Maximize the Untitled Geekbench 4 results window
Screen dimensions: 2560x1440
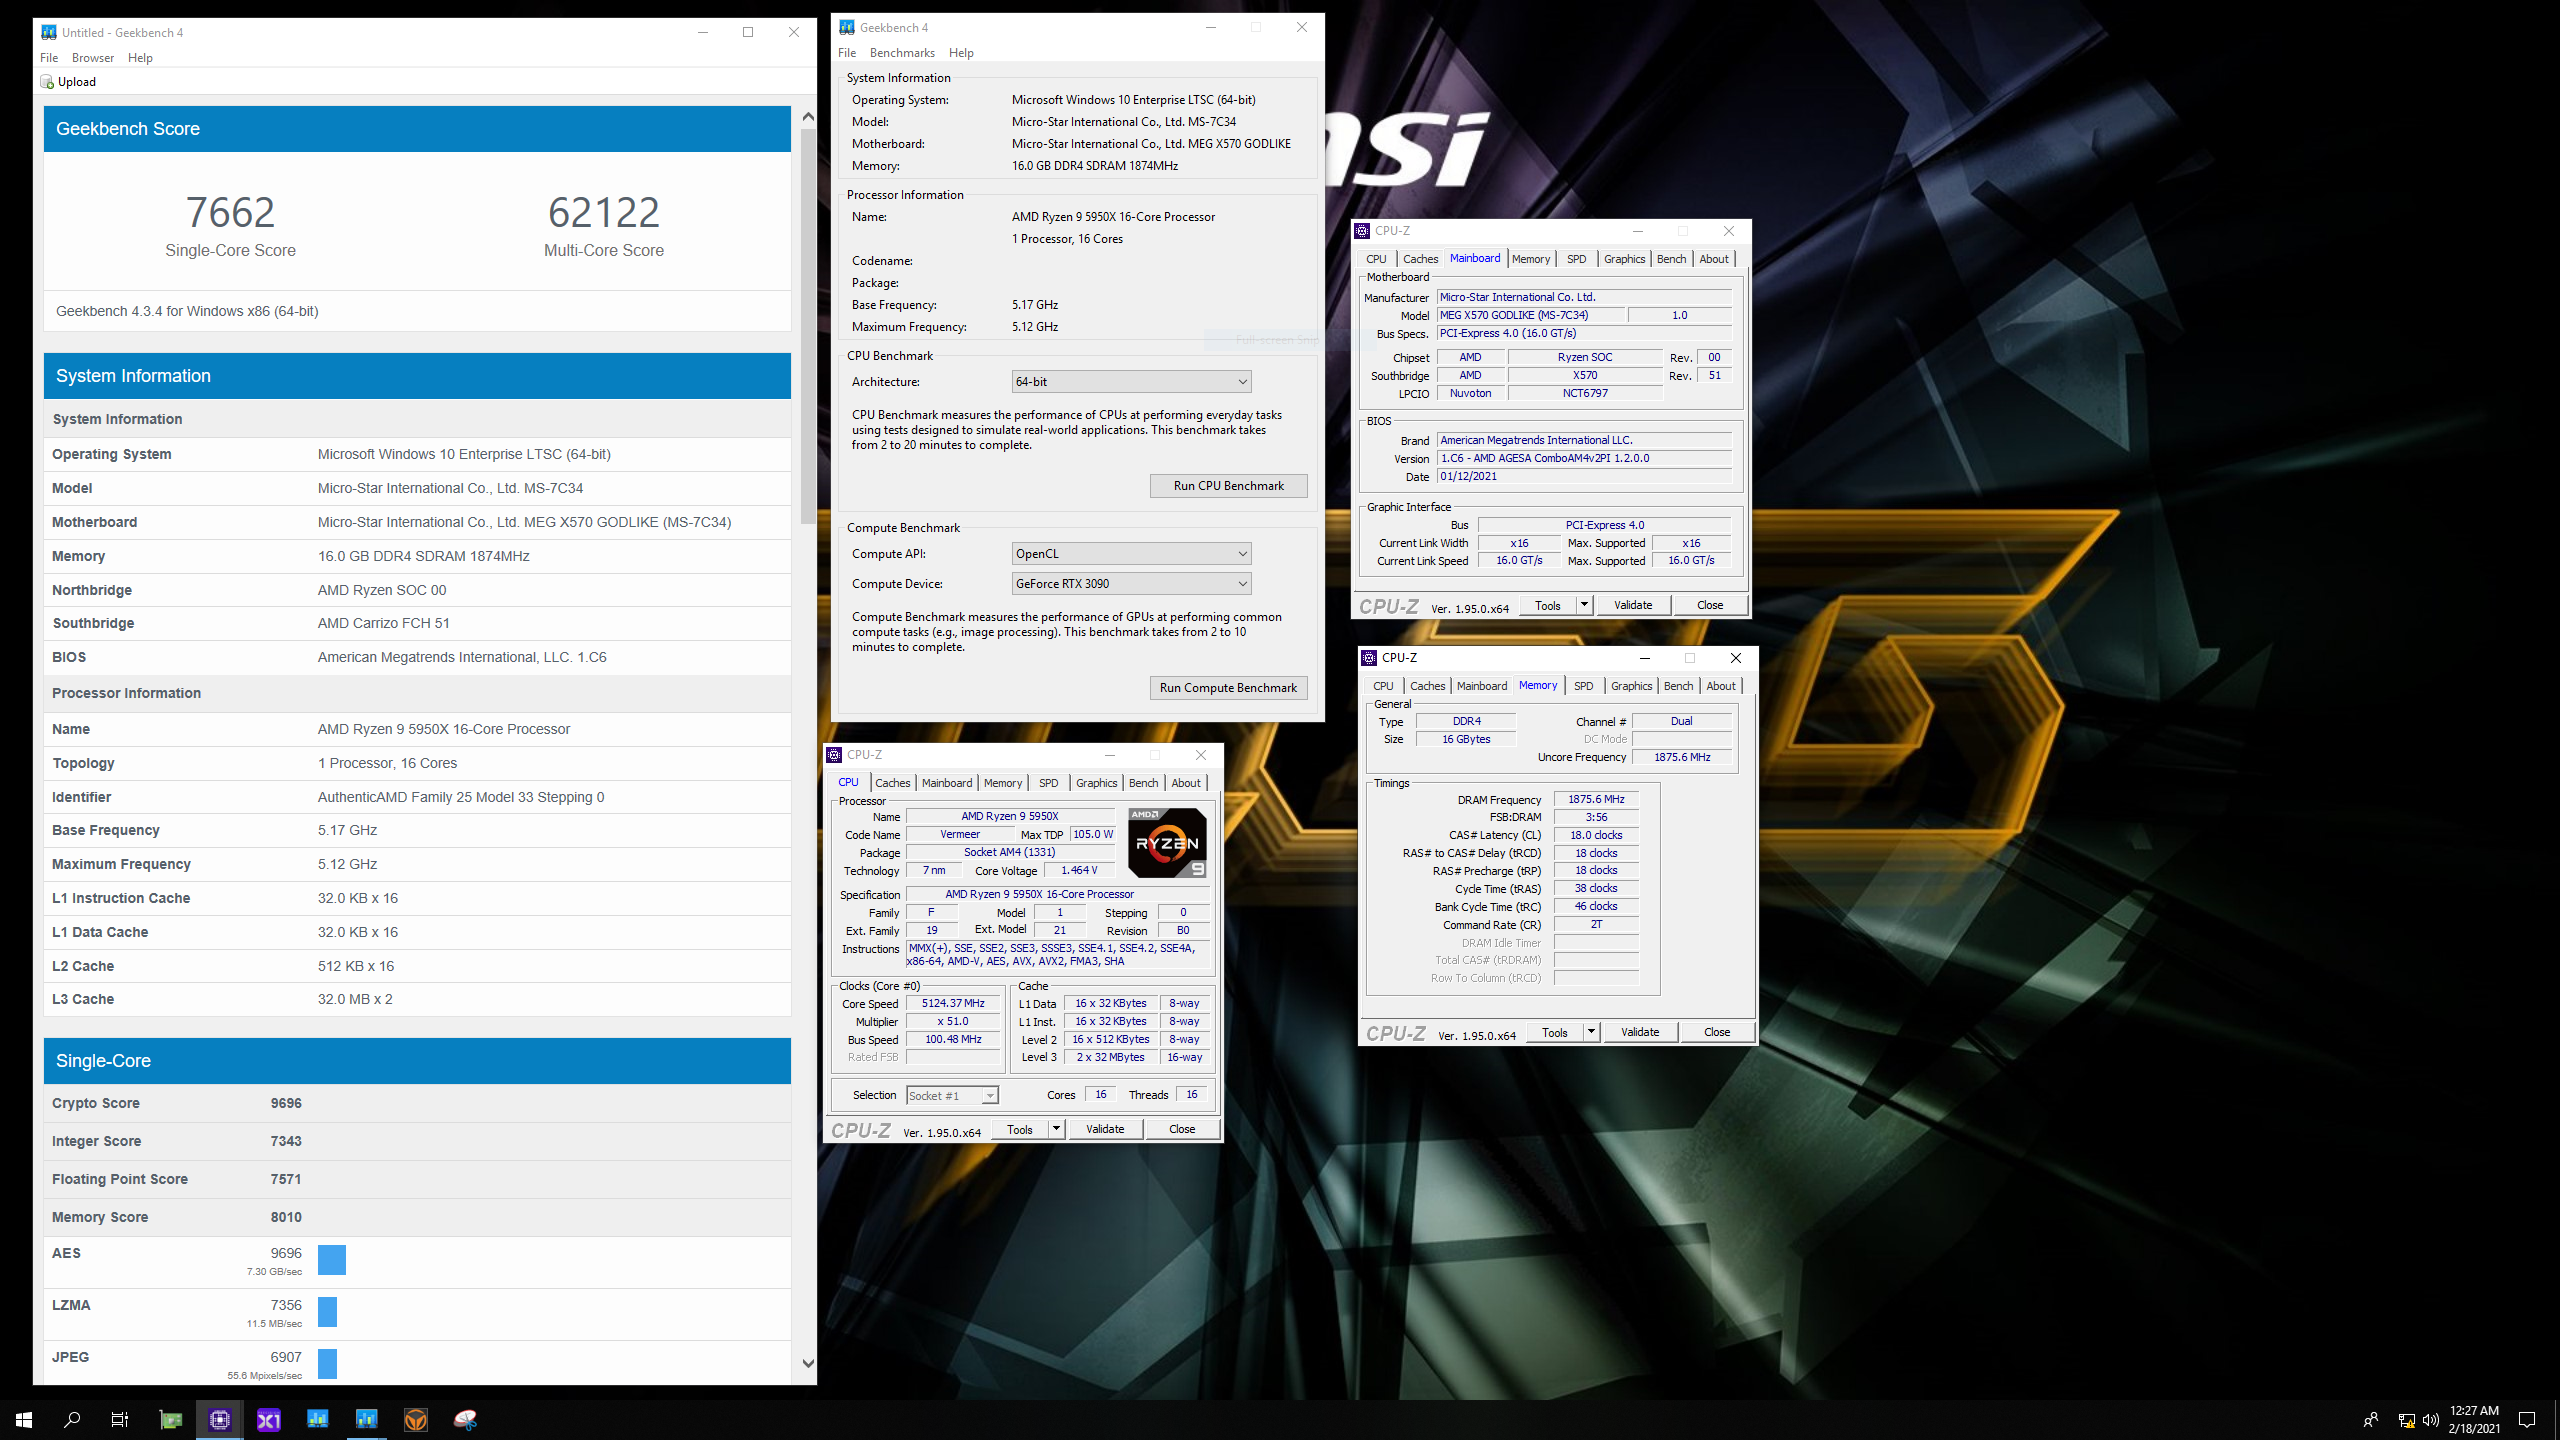(748, 32)
